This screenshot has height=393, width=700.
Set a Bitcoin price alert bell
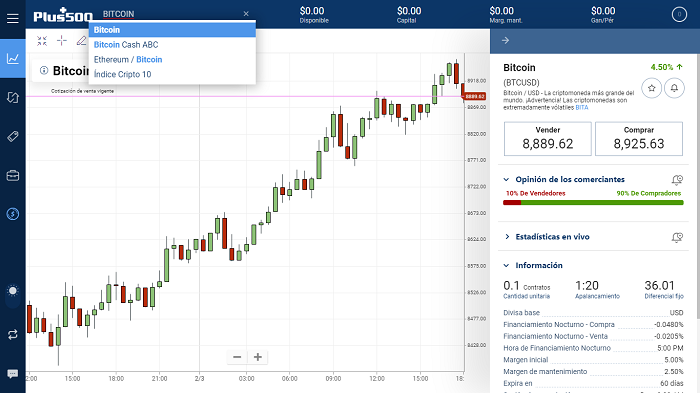tap(674, 88)
